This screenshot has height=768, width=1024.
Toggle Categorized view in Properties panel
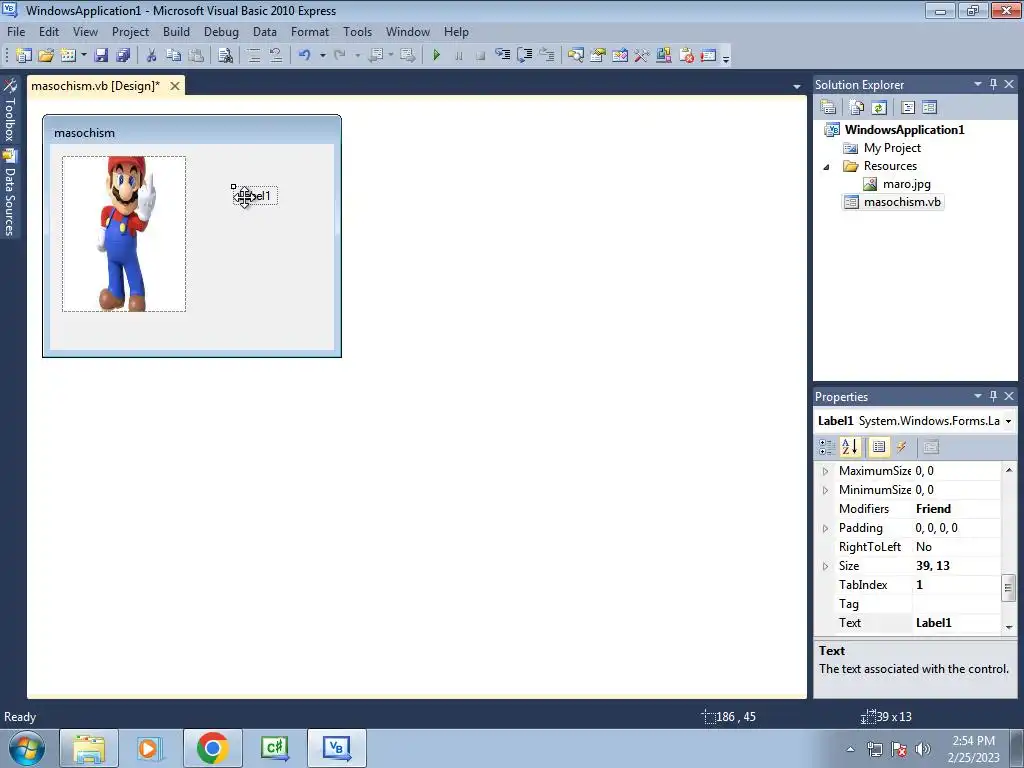(x=827, y=447)
